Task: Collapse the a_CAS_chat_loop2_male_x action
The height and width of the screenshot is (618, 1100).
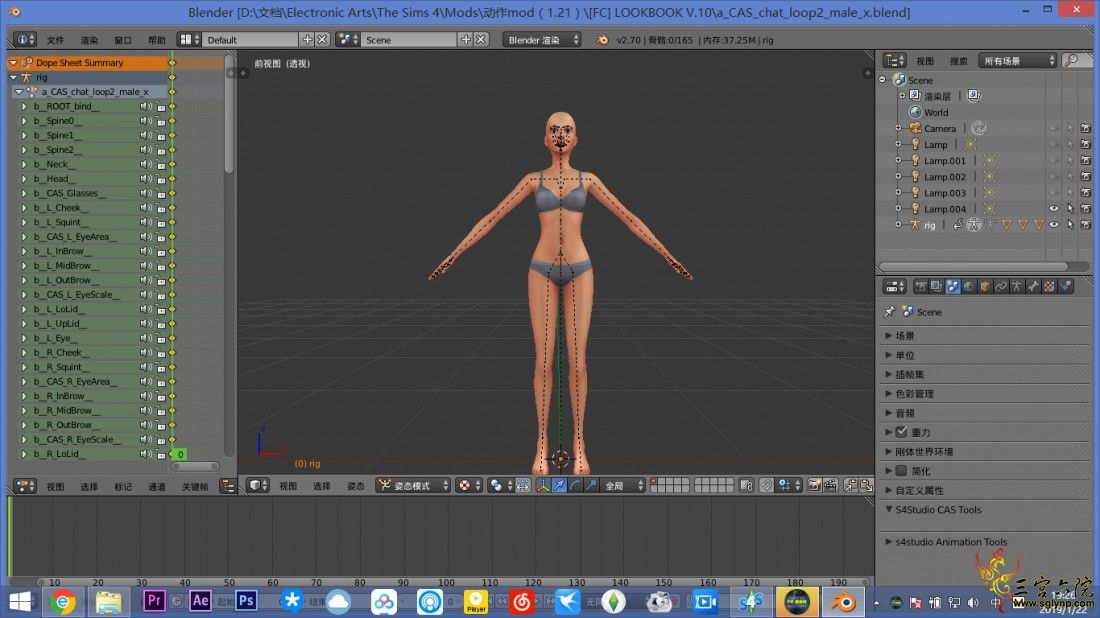Action: 19,92
